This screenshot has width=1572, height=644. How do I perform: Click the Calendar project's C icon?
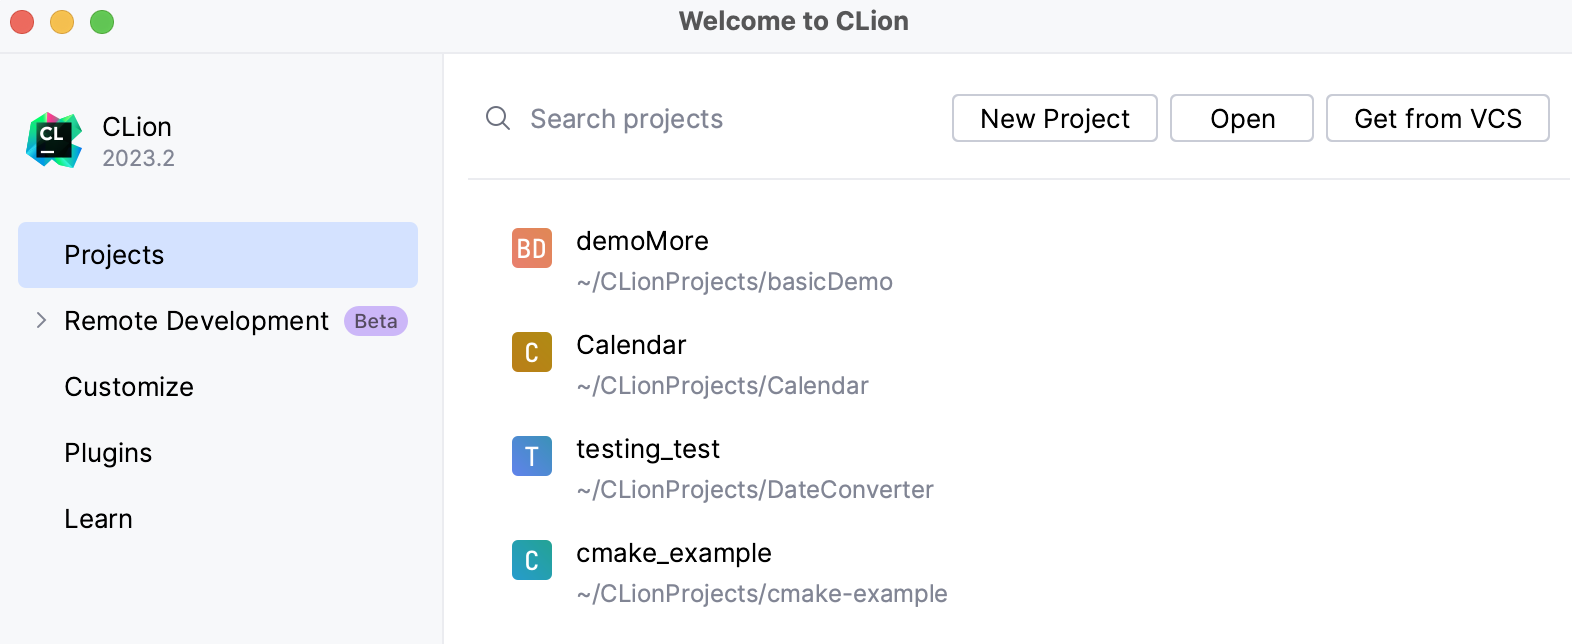tap(532, 352)
